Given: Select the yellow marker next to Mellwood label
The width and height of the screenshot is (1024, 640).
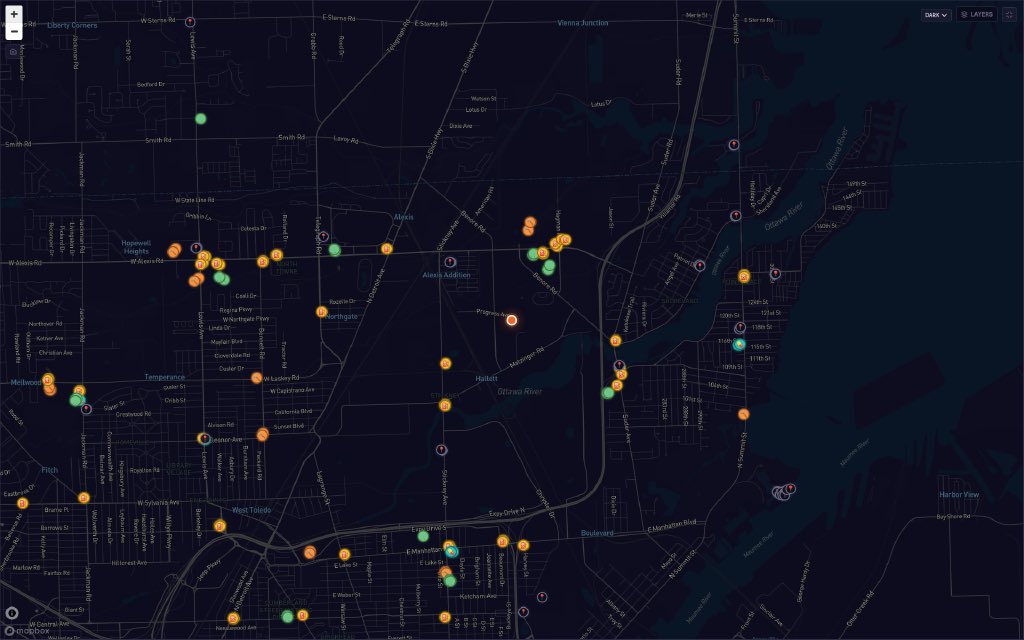Looking at the screenshot, I should [x=48, y=379].
